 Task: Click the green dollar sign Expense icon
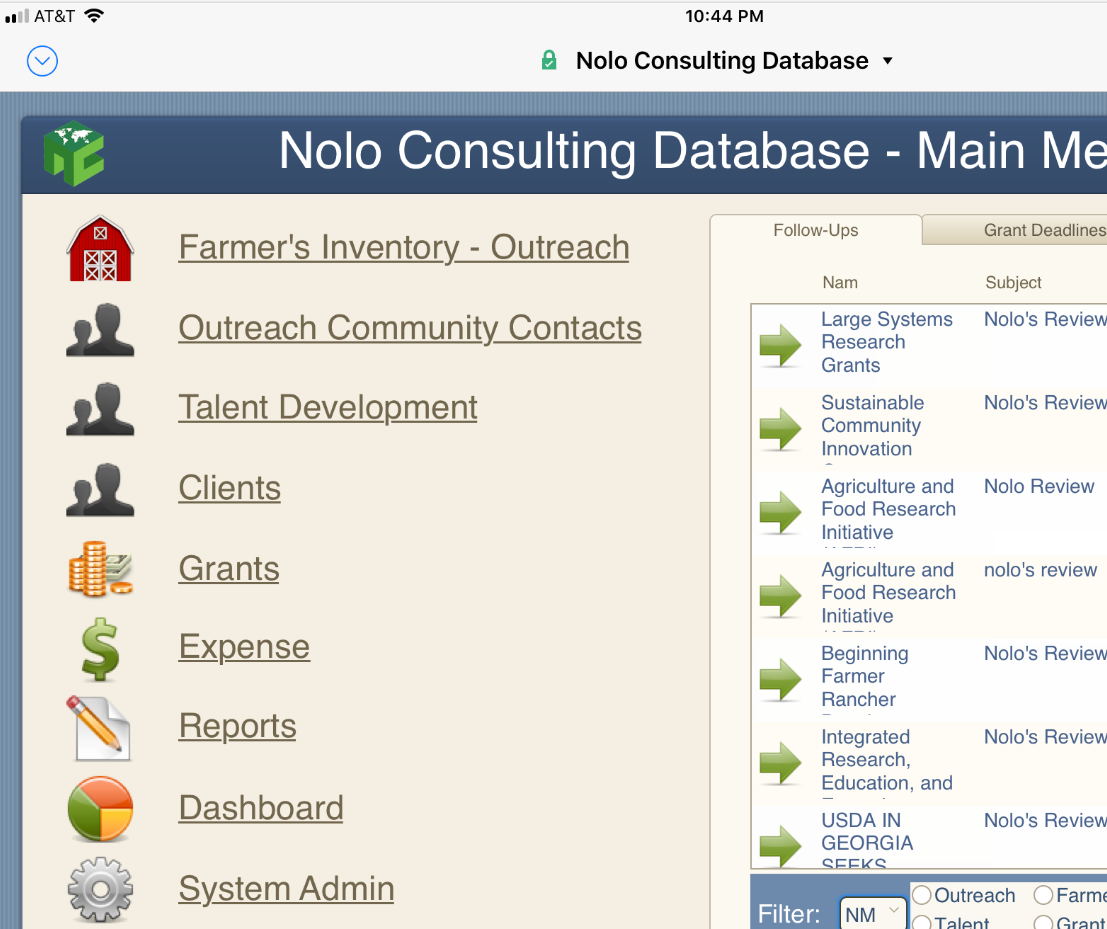(x=100, y=649)
